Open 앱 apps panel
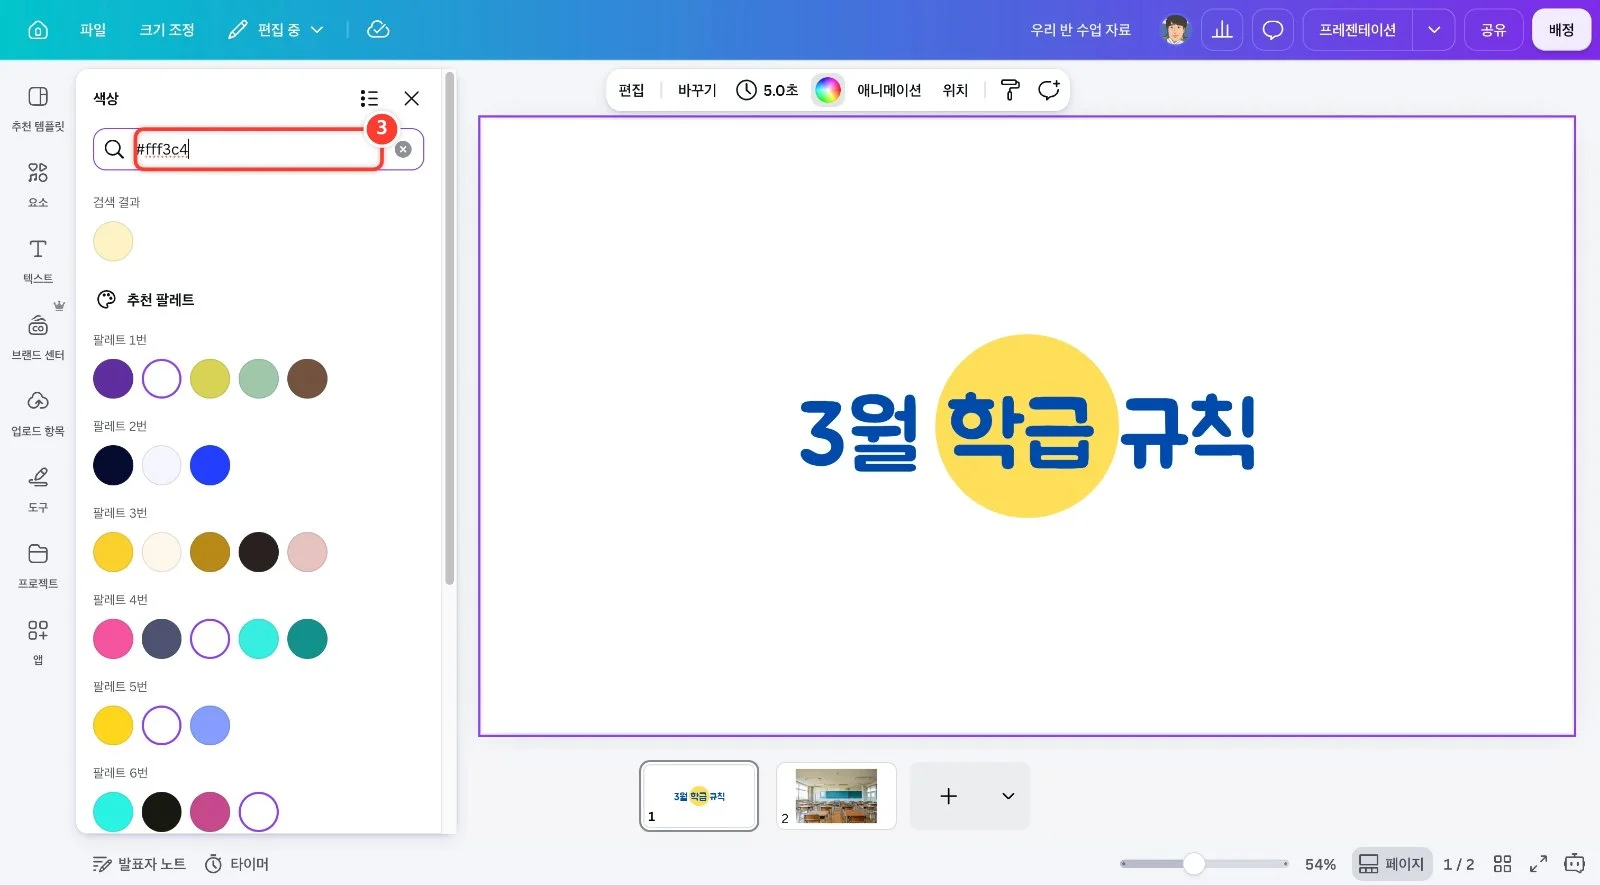The image size is (1600, 885). 38,642
